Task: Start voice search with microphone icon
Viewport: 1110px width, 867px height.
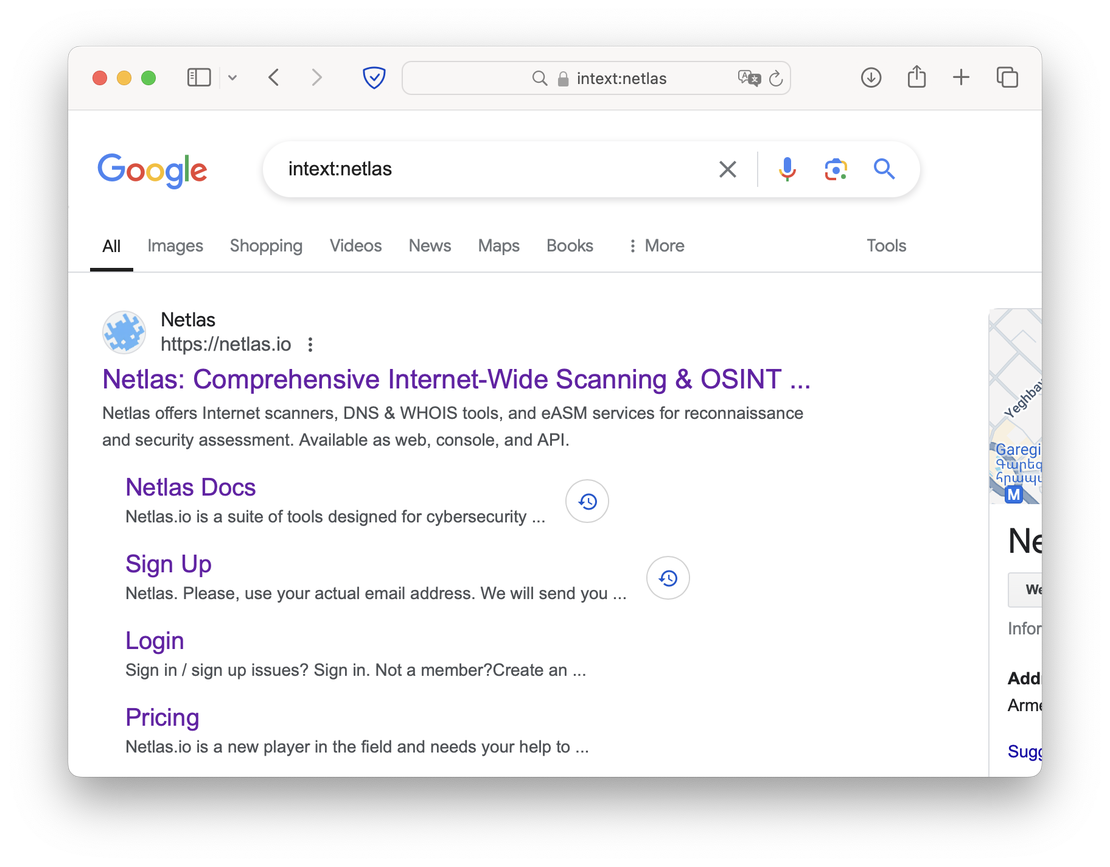Action: [788, 169]
